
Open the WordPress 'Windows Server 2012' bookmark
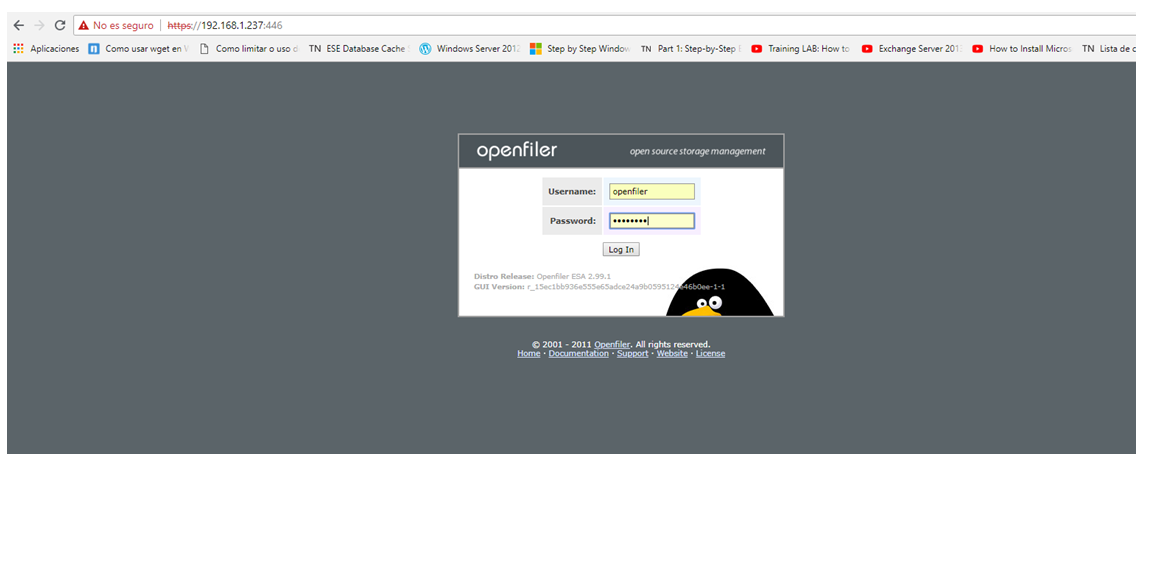pyautogui.click(x=470, y=49)
